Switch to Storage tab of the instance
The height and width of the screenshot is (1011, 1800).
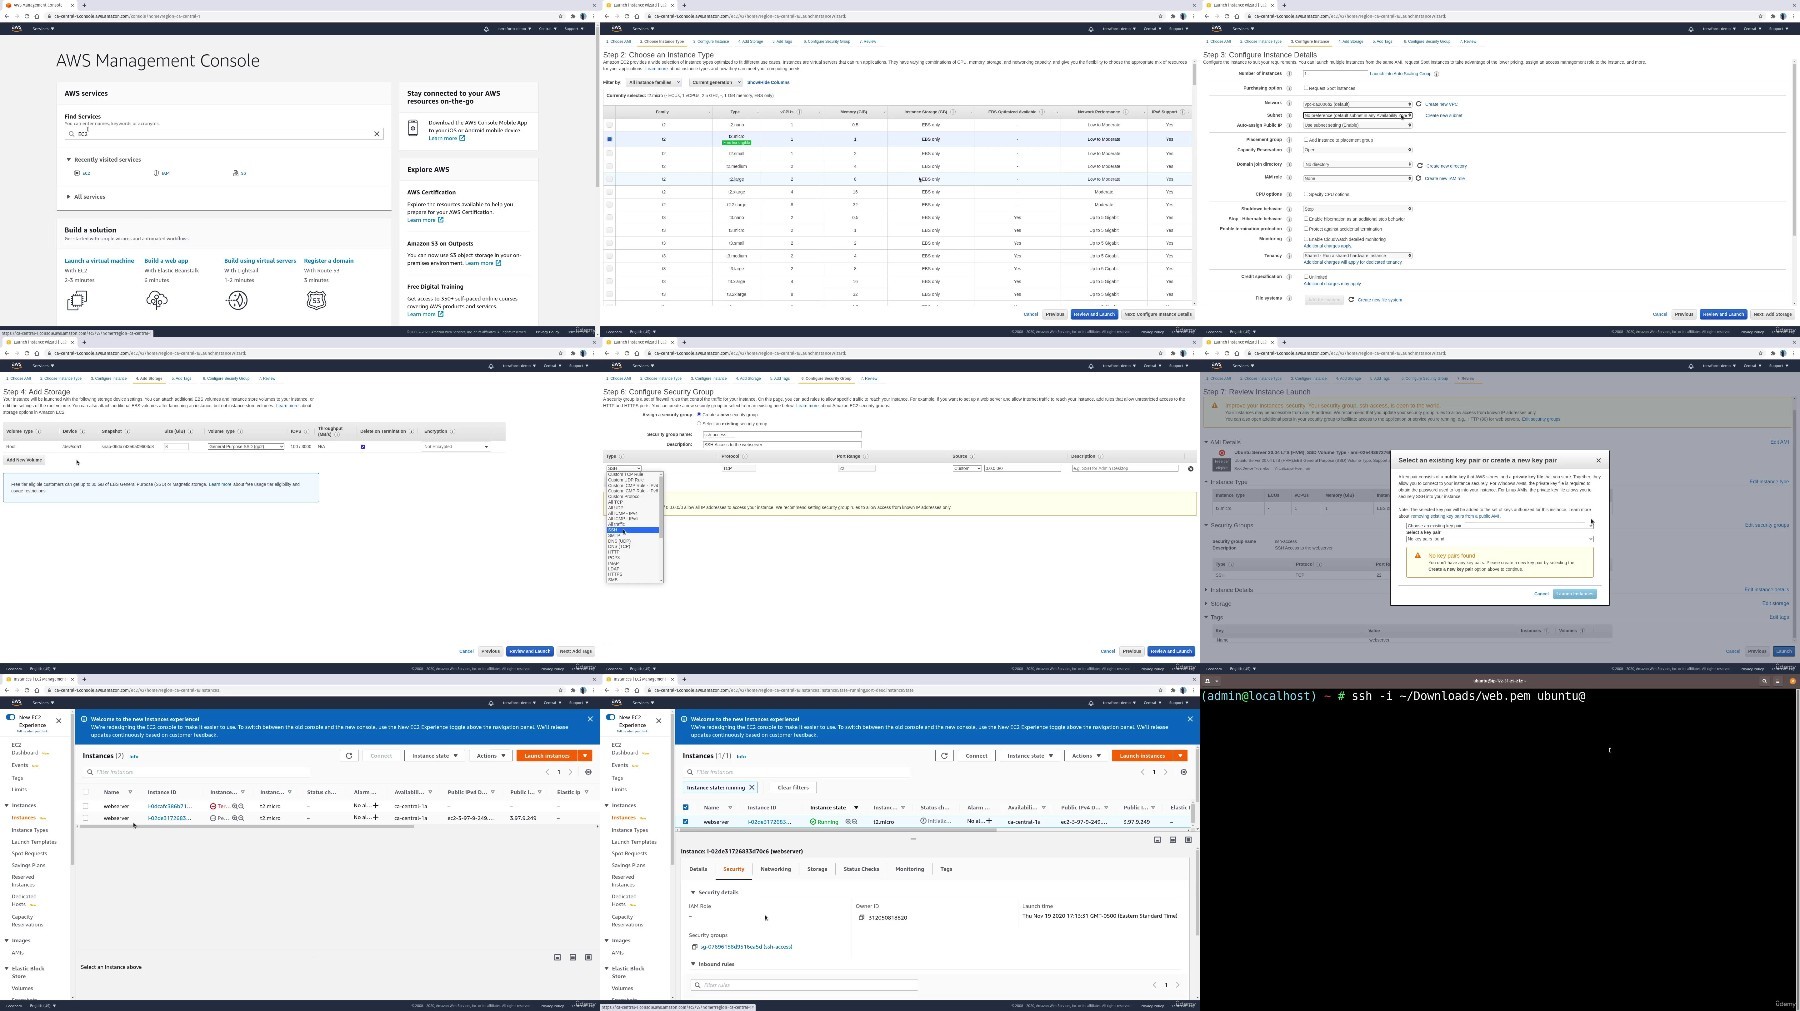(x=817, y=869)
